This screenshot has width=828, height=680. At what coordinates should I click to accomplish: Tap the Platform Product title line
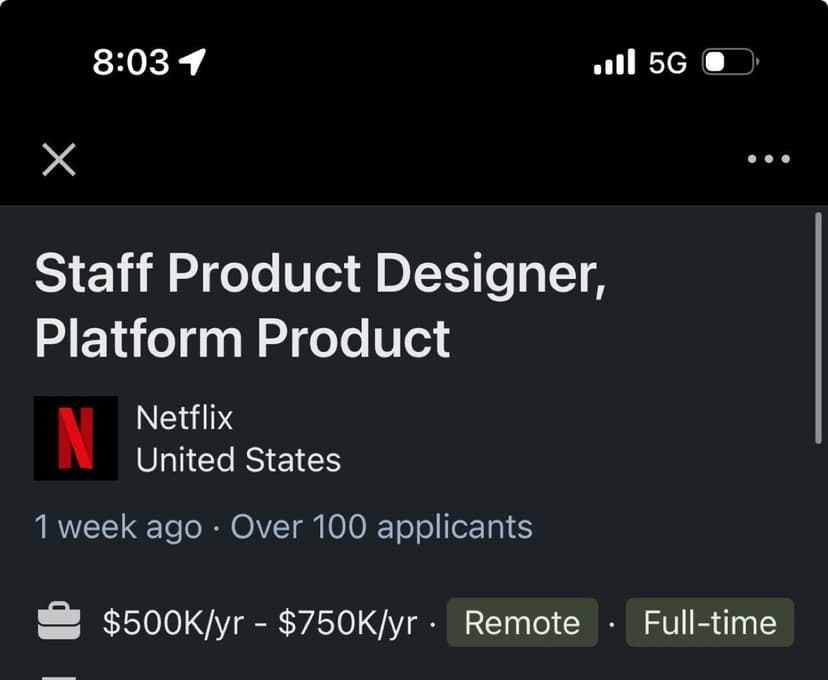242,338
